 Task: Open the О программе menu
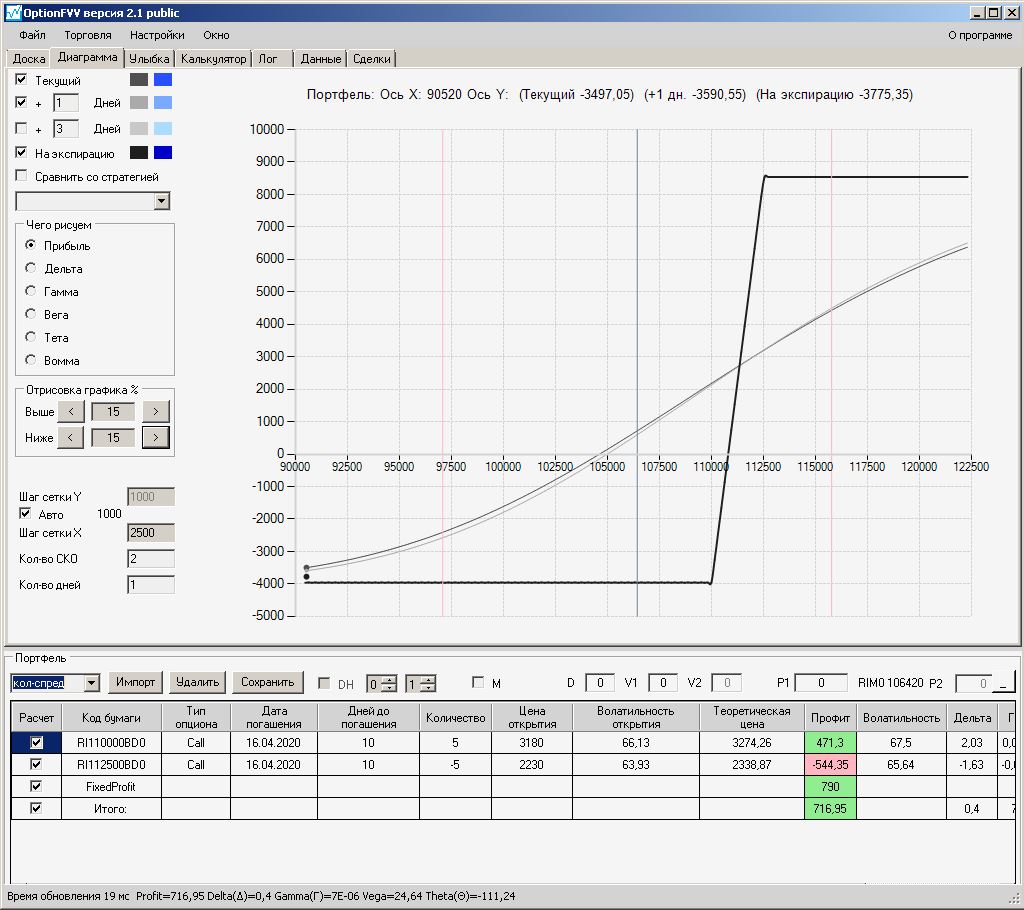[980, 35]
